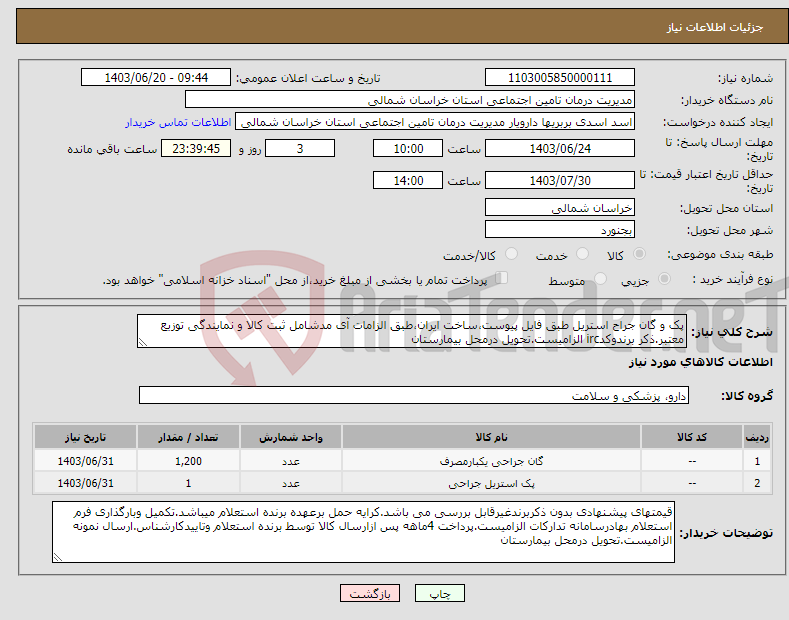The image size is (789, 620).
Task: Click the delivery province field خراسان شمالی
Action: (x=560, y=207)
